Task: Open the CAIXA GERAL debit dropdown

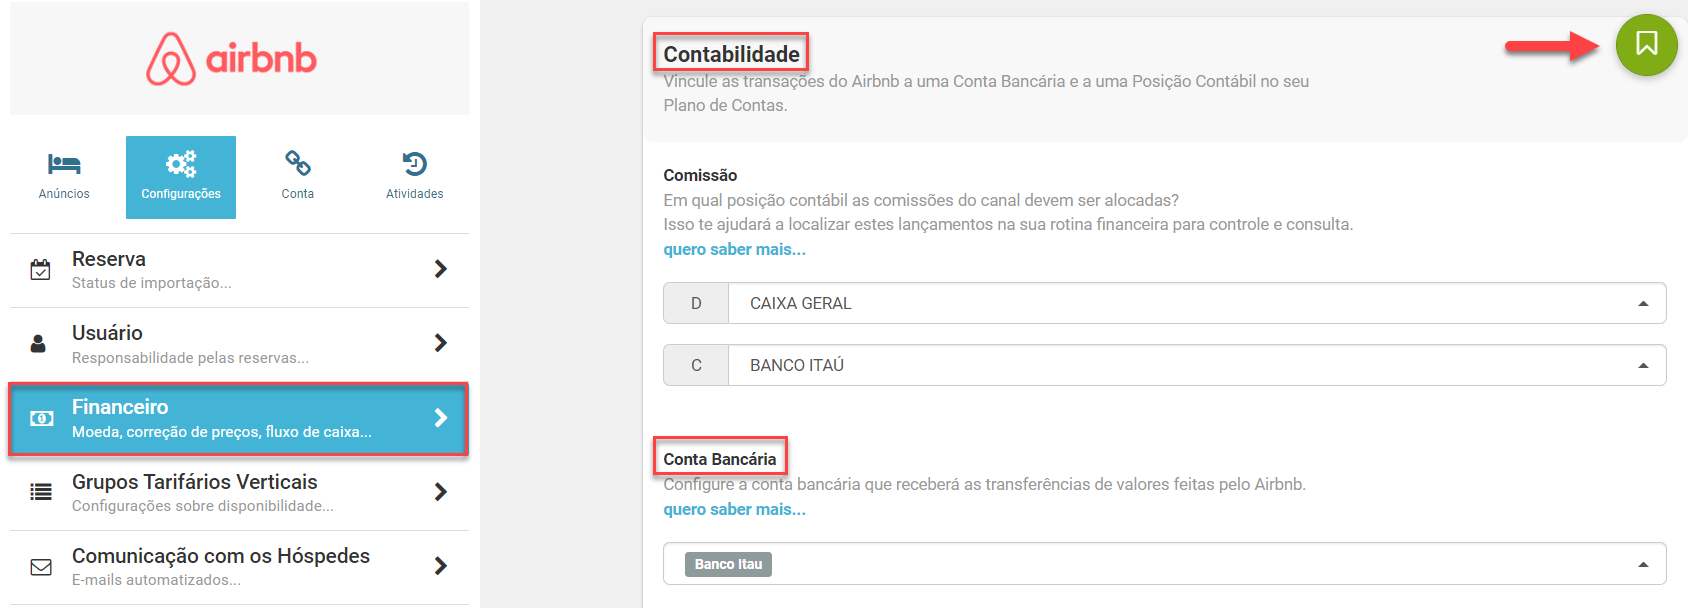Action: coord(1196,303)
